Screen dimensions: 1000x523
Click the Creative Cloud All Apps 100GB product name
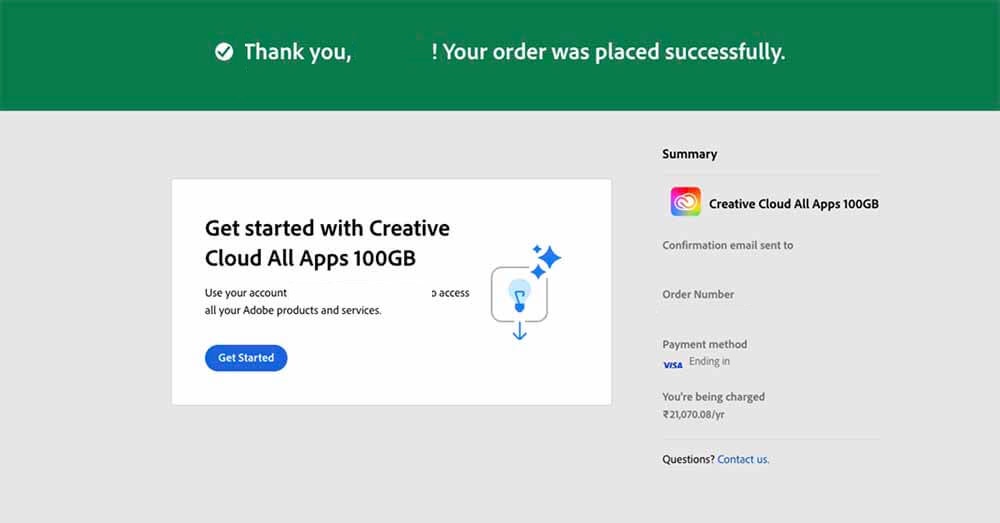[793, 204]
